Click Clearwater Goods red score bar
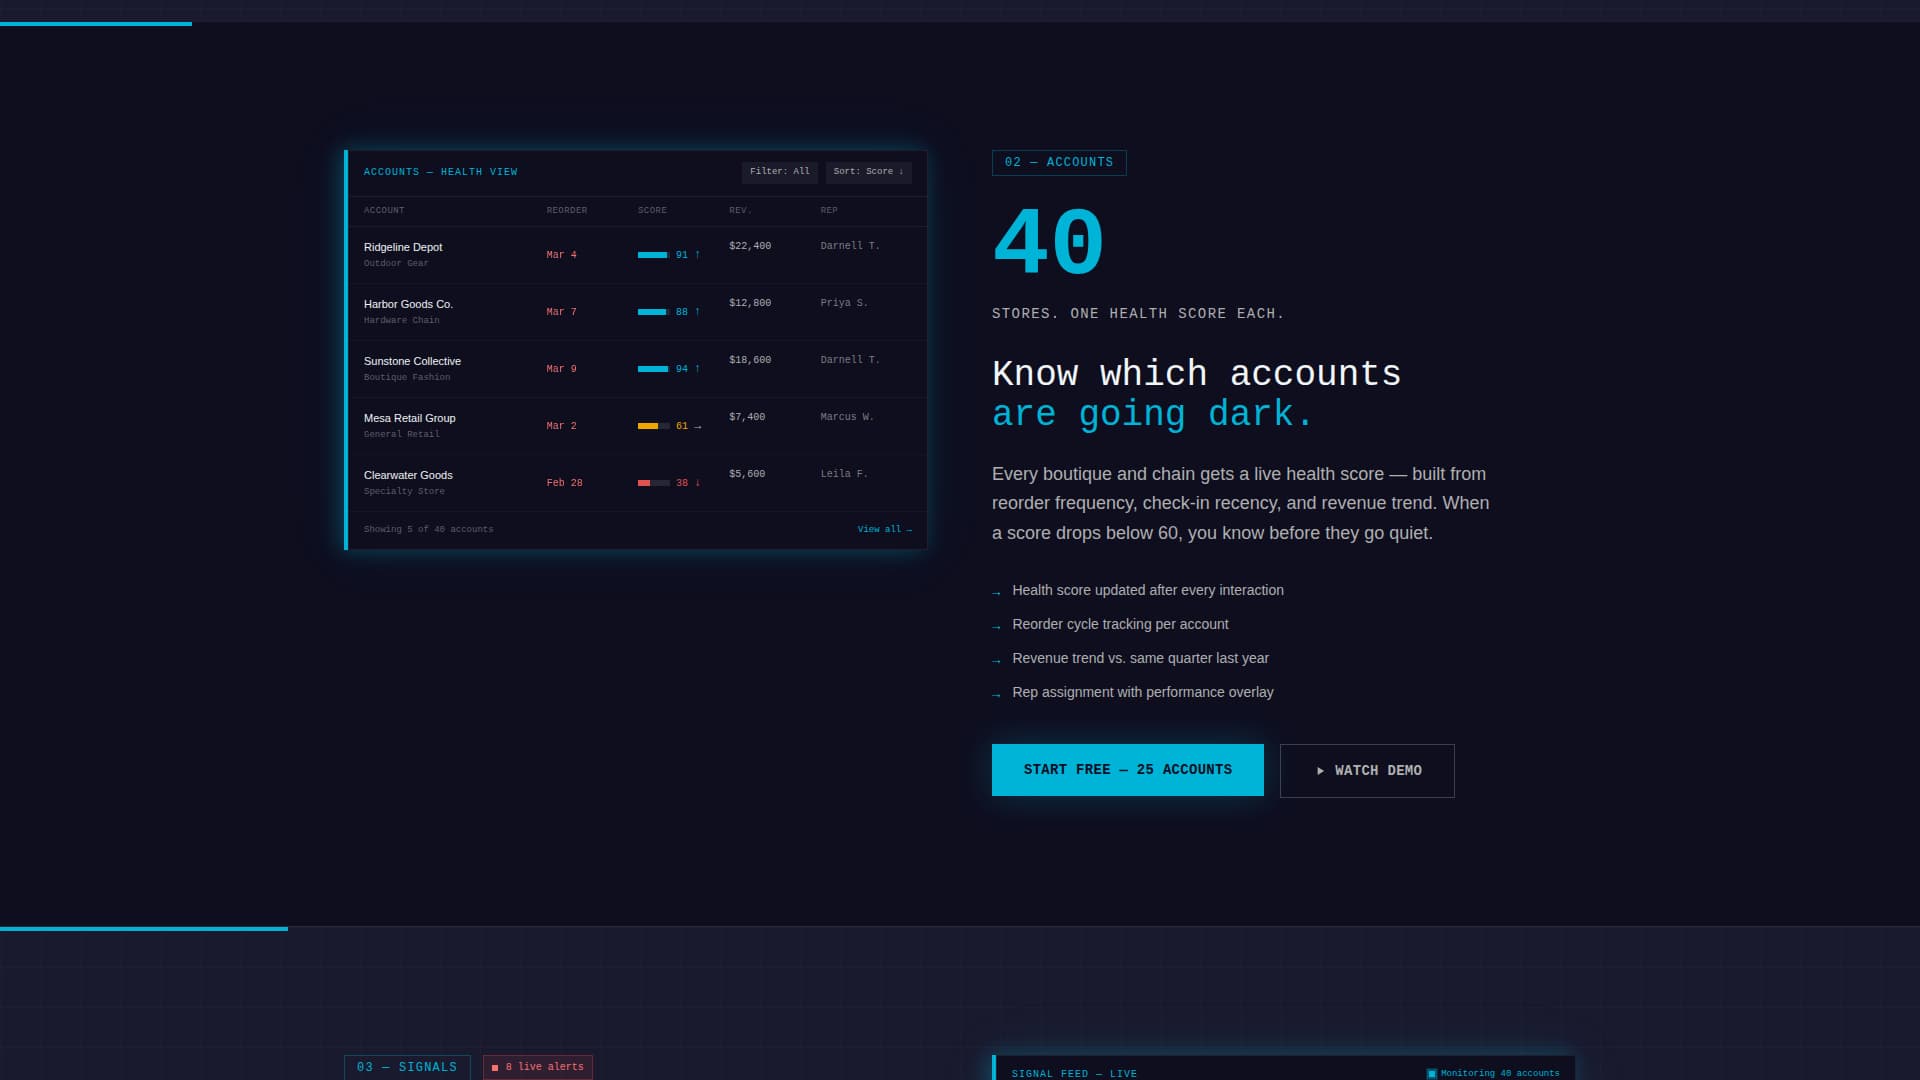The width and height of the screenshot is (1920, 1080). click(654, 483)
